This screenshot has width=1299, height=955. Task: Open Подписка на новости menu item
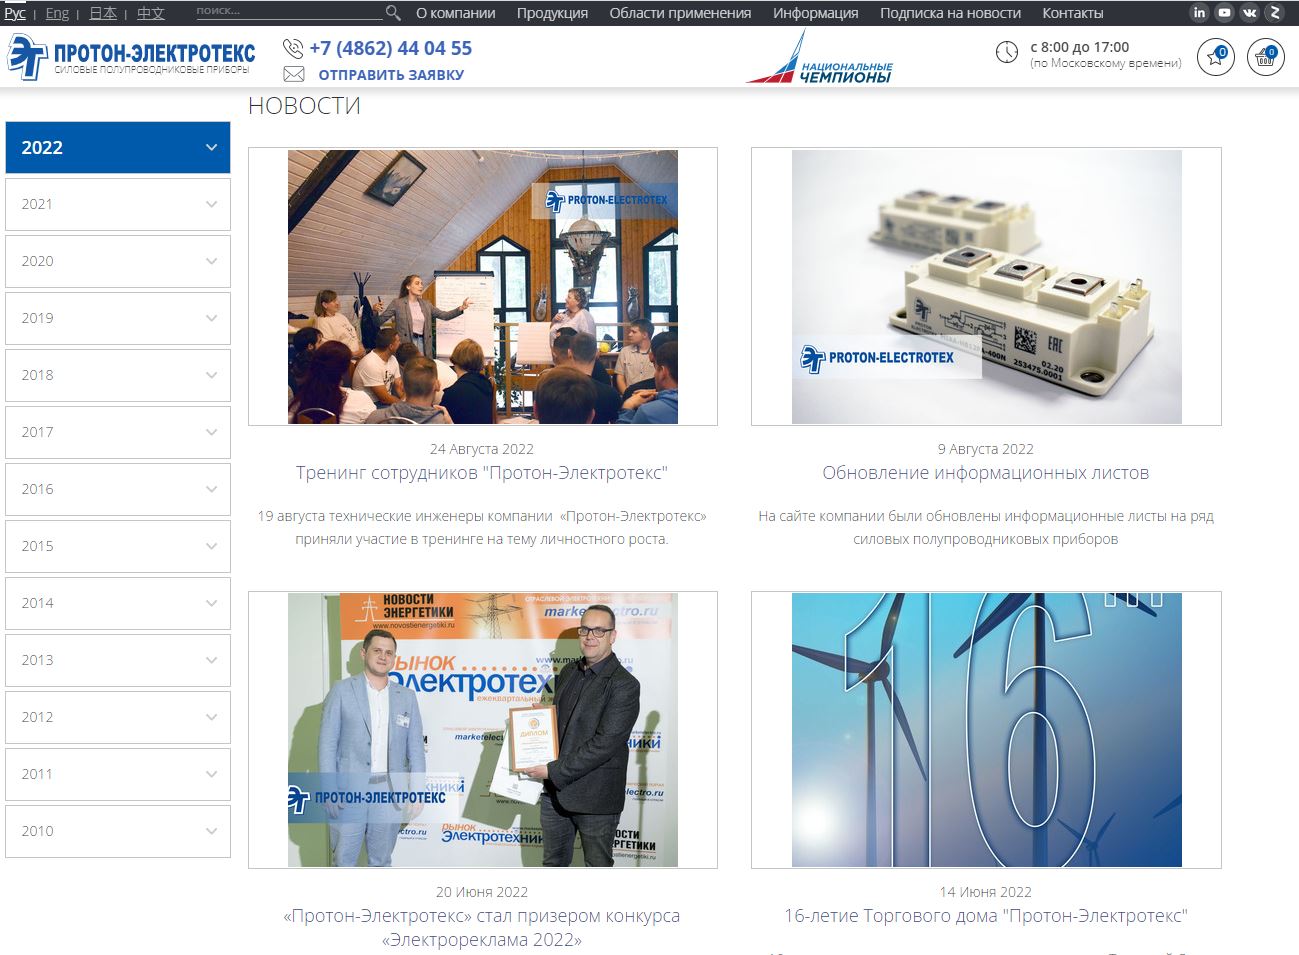[950, 13]
